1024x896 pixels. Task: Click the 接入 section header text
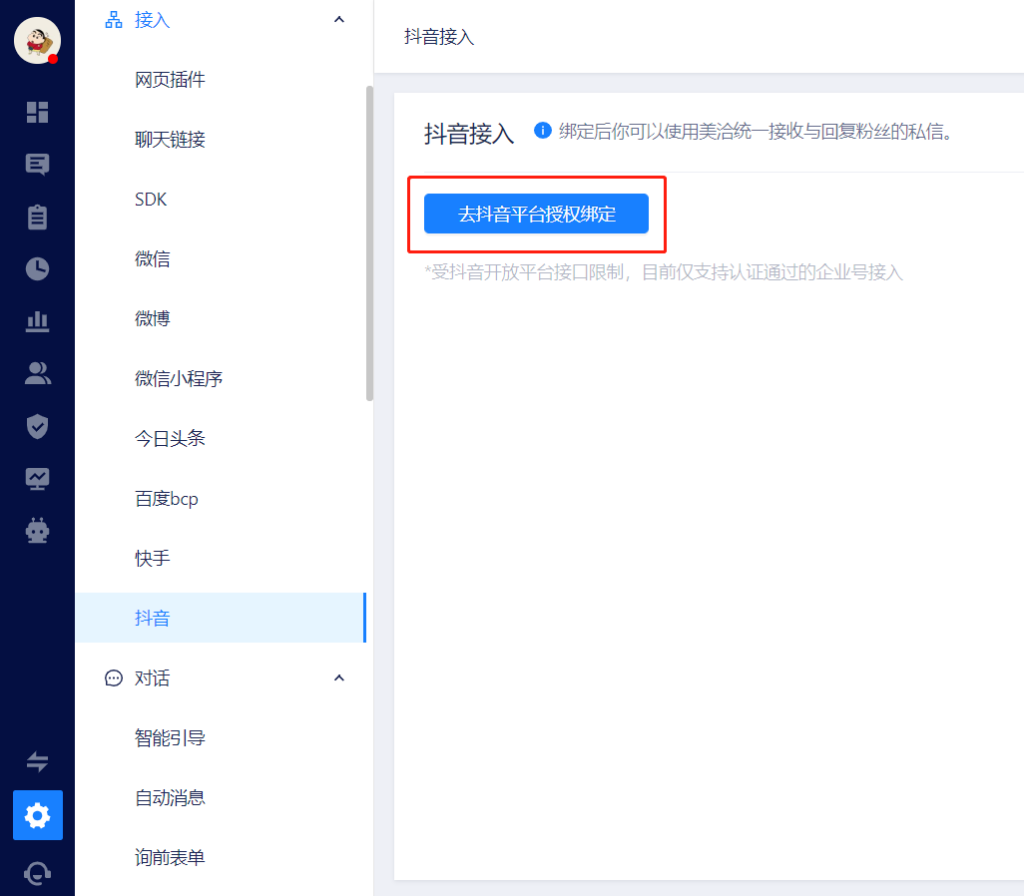[152, 20]
